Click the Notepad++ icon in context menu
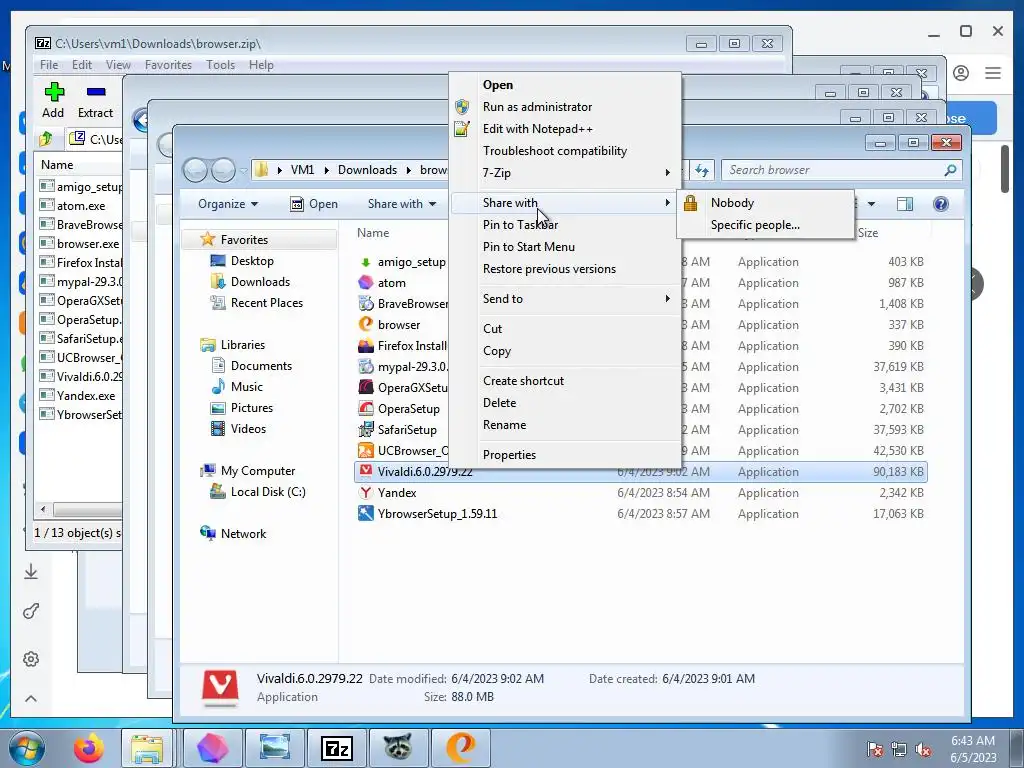Viewport: 1024px width, 768px height. pyautogui.click(x=462, y=129)
